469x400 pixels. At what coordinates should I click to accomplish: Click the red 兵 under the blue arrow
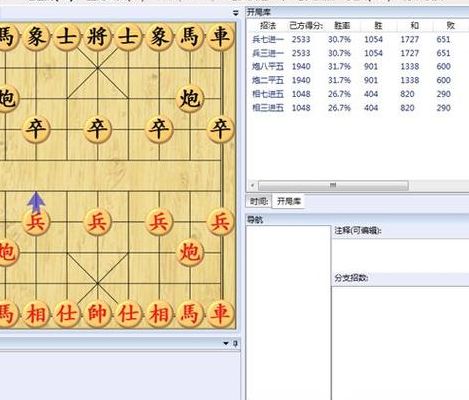pos(36,222)
